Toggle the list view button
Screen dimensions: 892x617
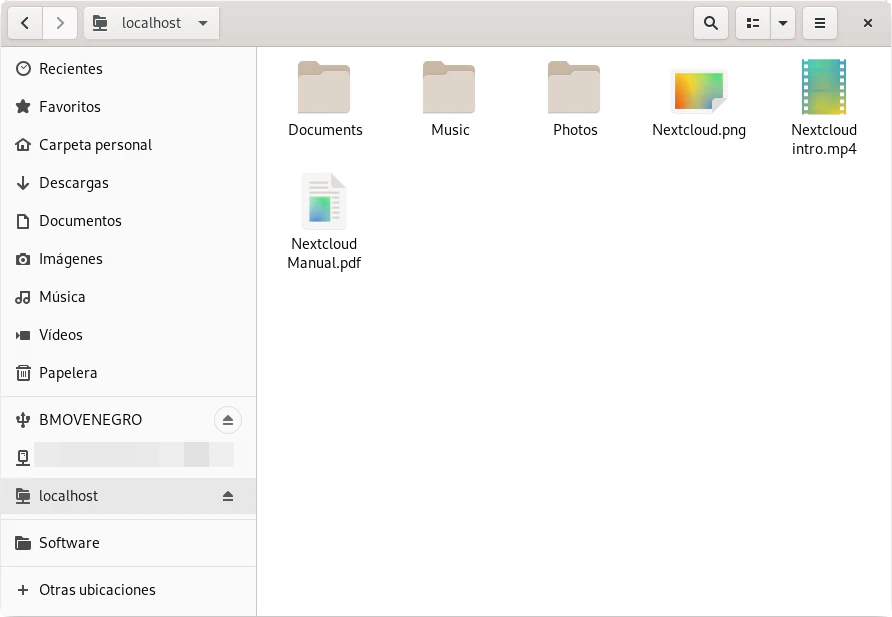pos(753,23)
